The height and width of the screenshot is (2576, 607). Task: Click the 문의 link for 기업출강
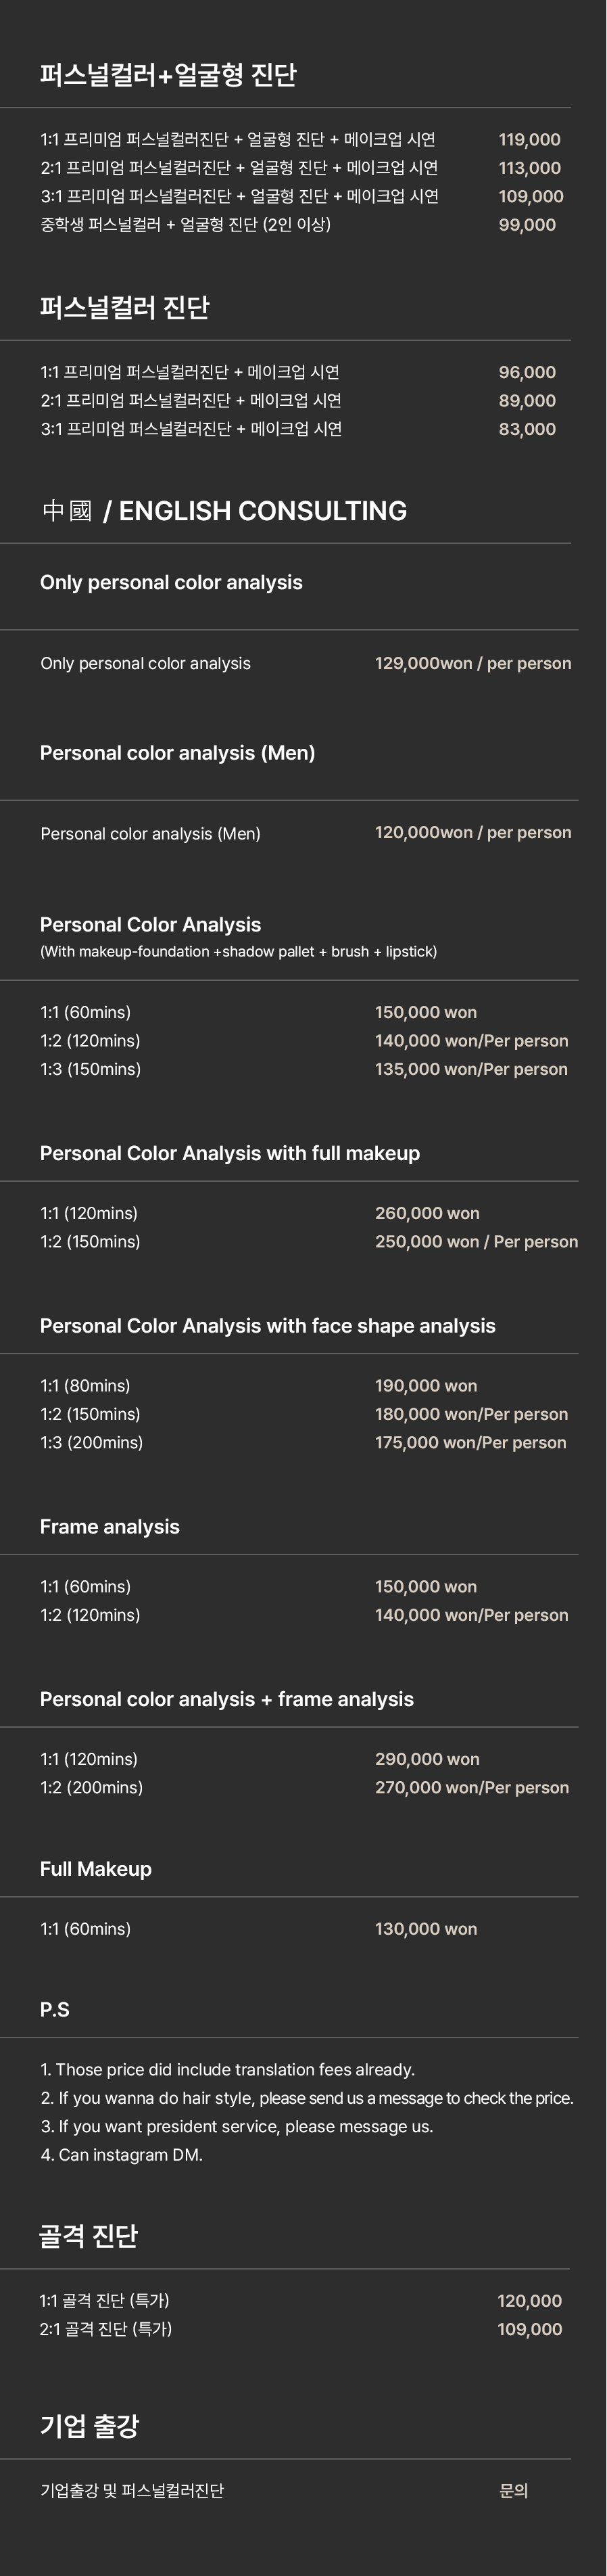tap(514, 2491)
